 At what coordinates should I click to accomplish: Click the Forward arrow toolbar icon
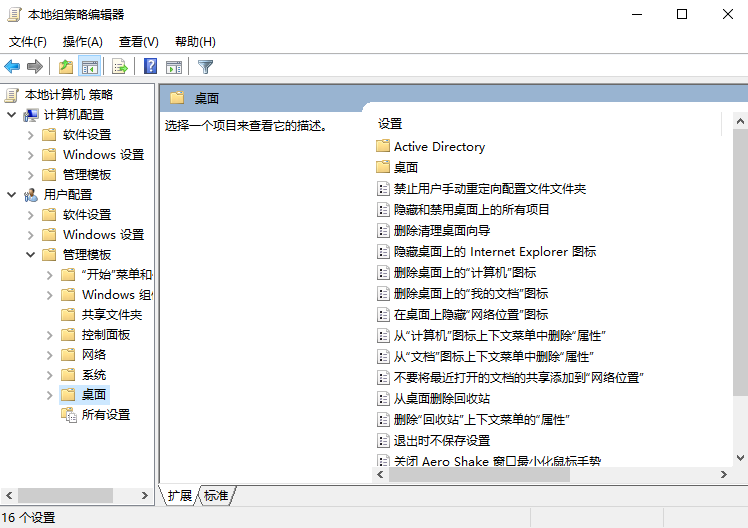(x=35, y=67)
